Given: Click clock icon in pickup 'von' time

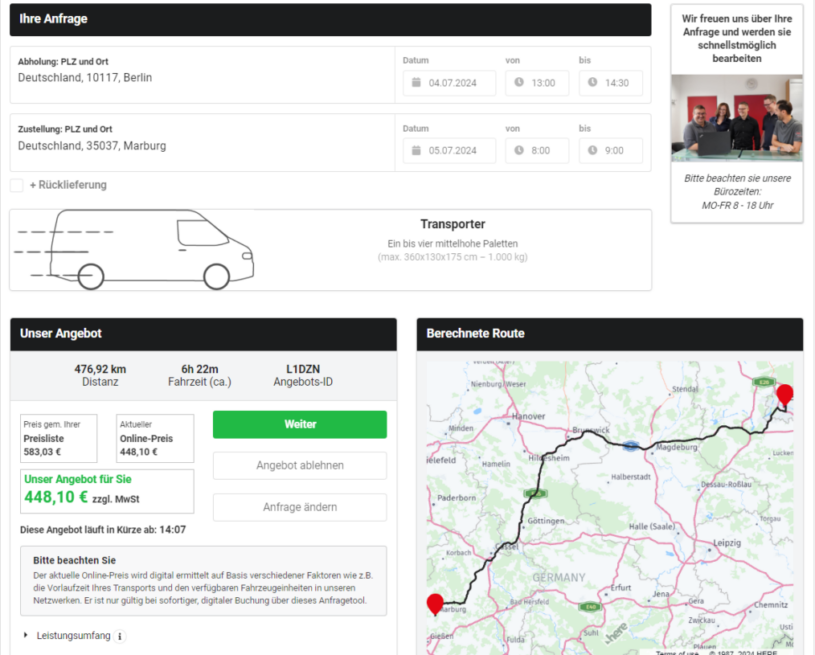Looking at the screenshot, I should (519, 83).
